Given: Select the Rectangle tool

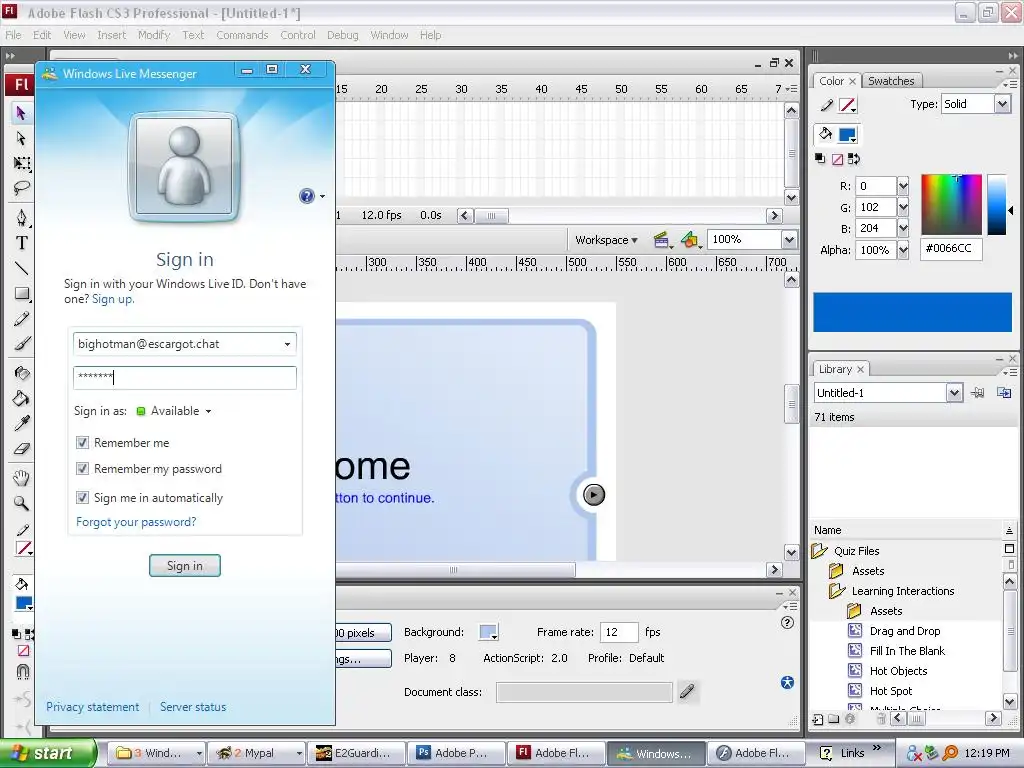Looking at the screenshot, I should [22, 294].
